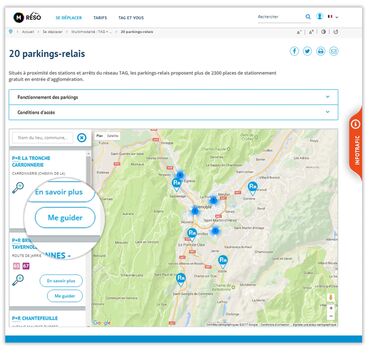Expand Fonctionnement des parkings section
Viewport: 370px width, 363px height.
click(x=173, y=97)
